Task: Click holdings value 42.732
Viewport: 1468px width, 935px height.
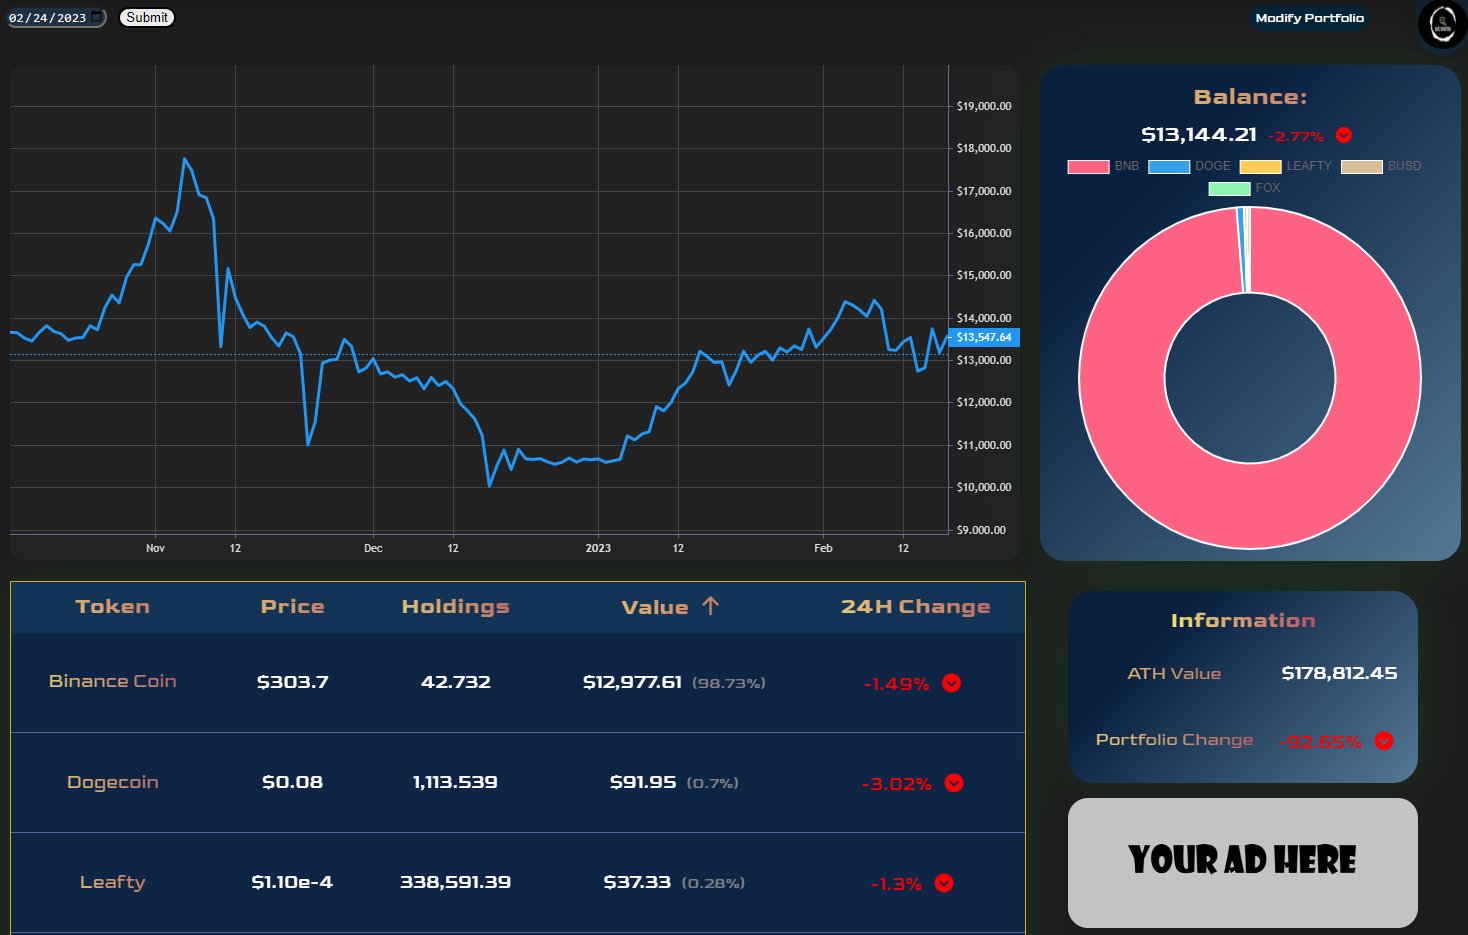Action: [456, 682]
